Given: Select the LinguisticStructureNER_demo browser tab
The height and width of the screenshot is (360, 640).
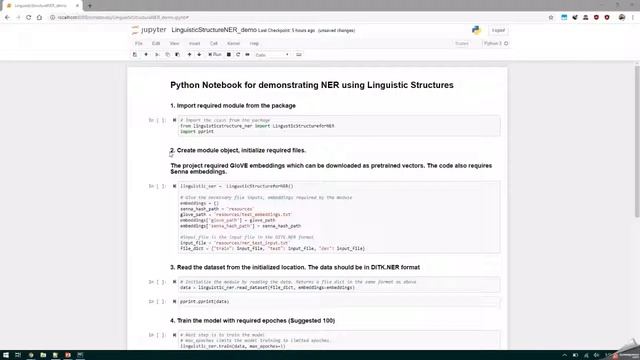Looking at the screenshot, I should [41, 6].
